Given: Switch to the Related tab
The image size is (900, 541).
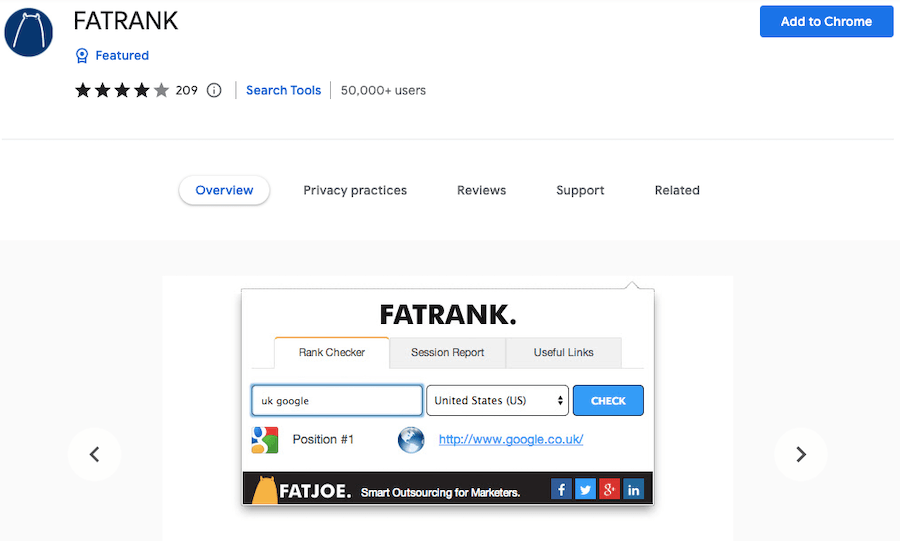Looking at the screenshot, I should (677, 190).
